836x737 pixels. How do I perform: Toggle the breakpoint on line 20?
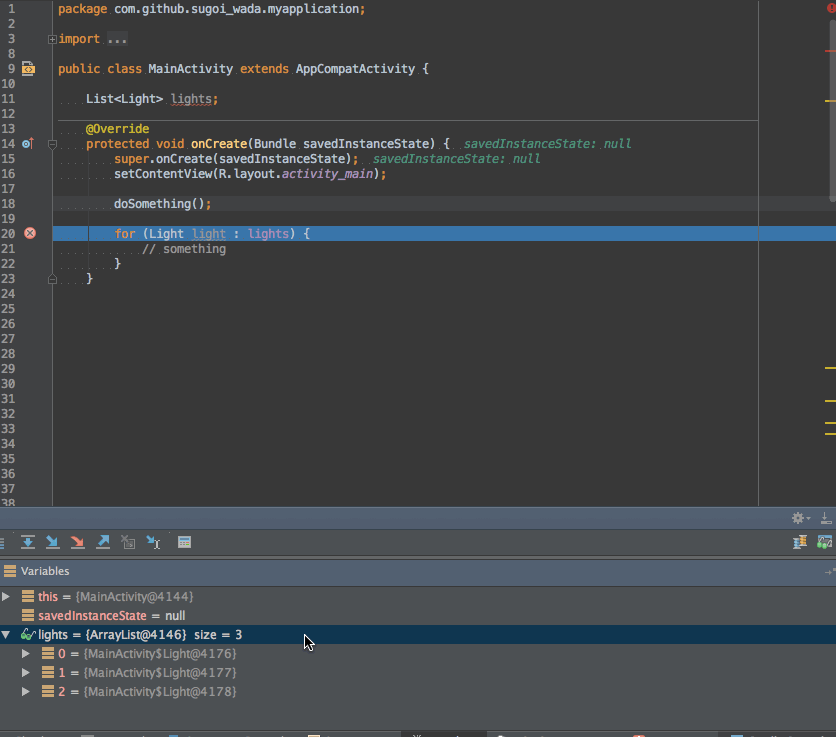[29, 233]
